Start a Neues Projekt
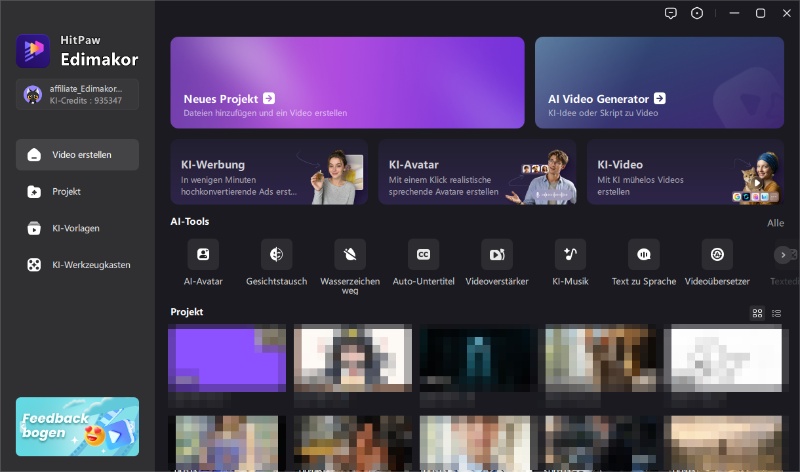This screenshot has width=800, height=472. (x=347, y=83)
